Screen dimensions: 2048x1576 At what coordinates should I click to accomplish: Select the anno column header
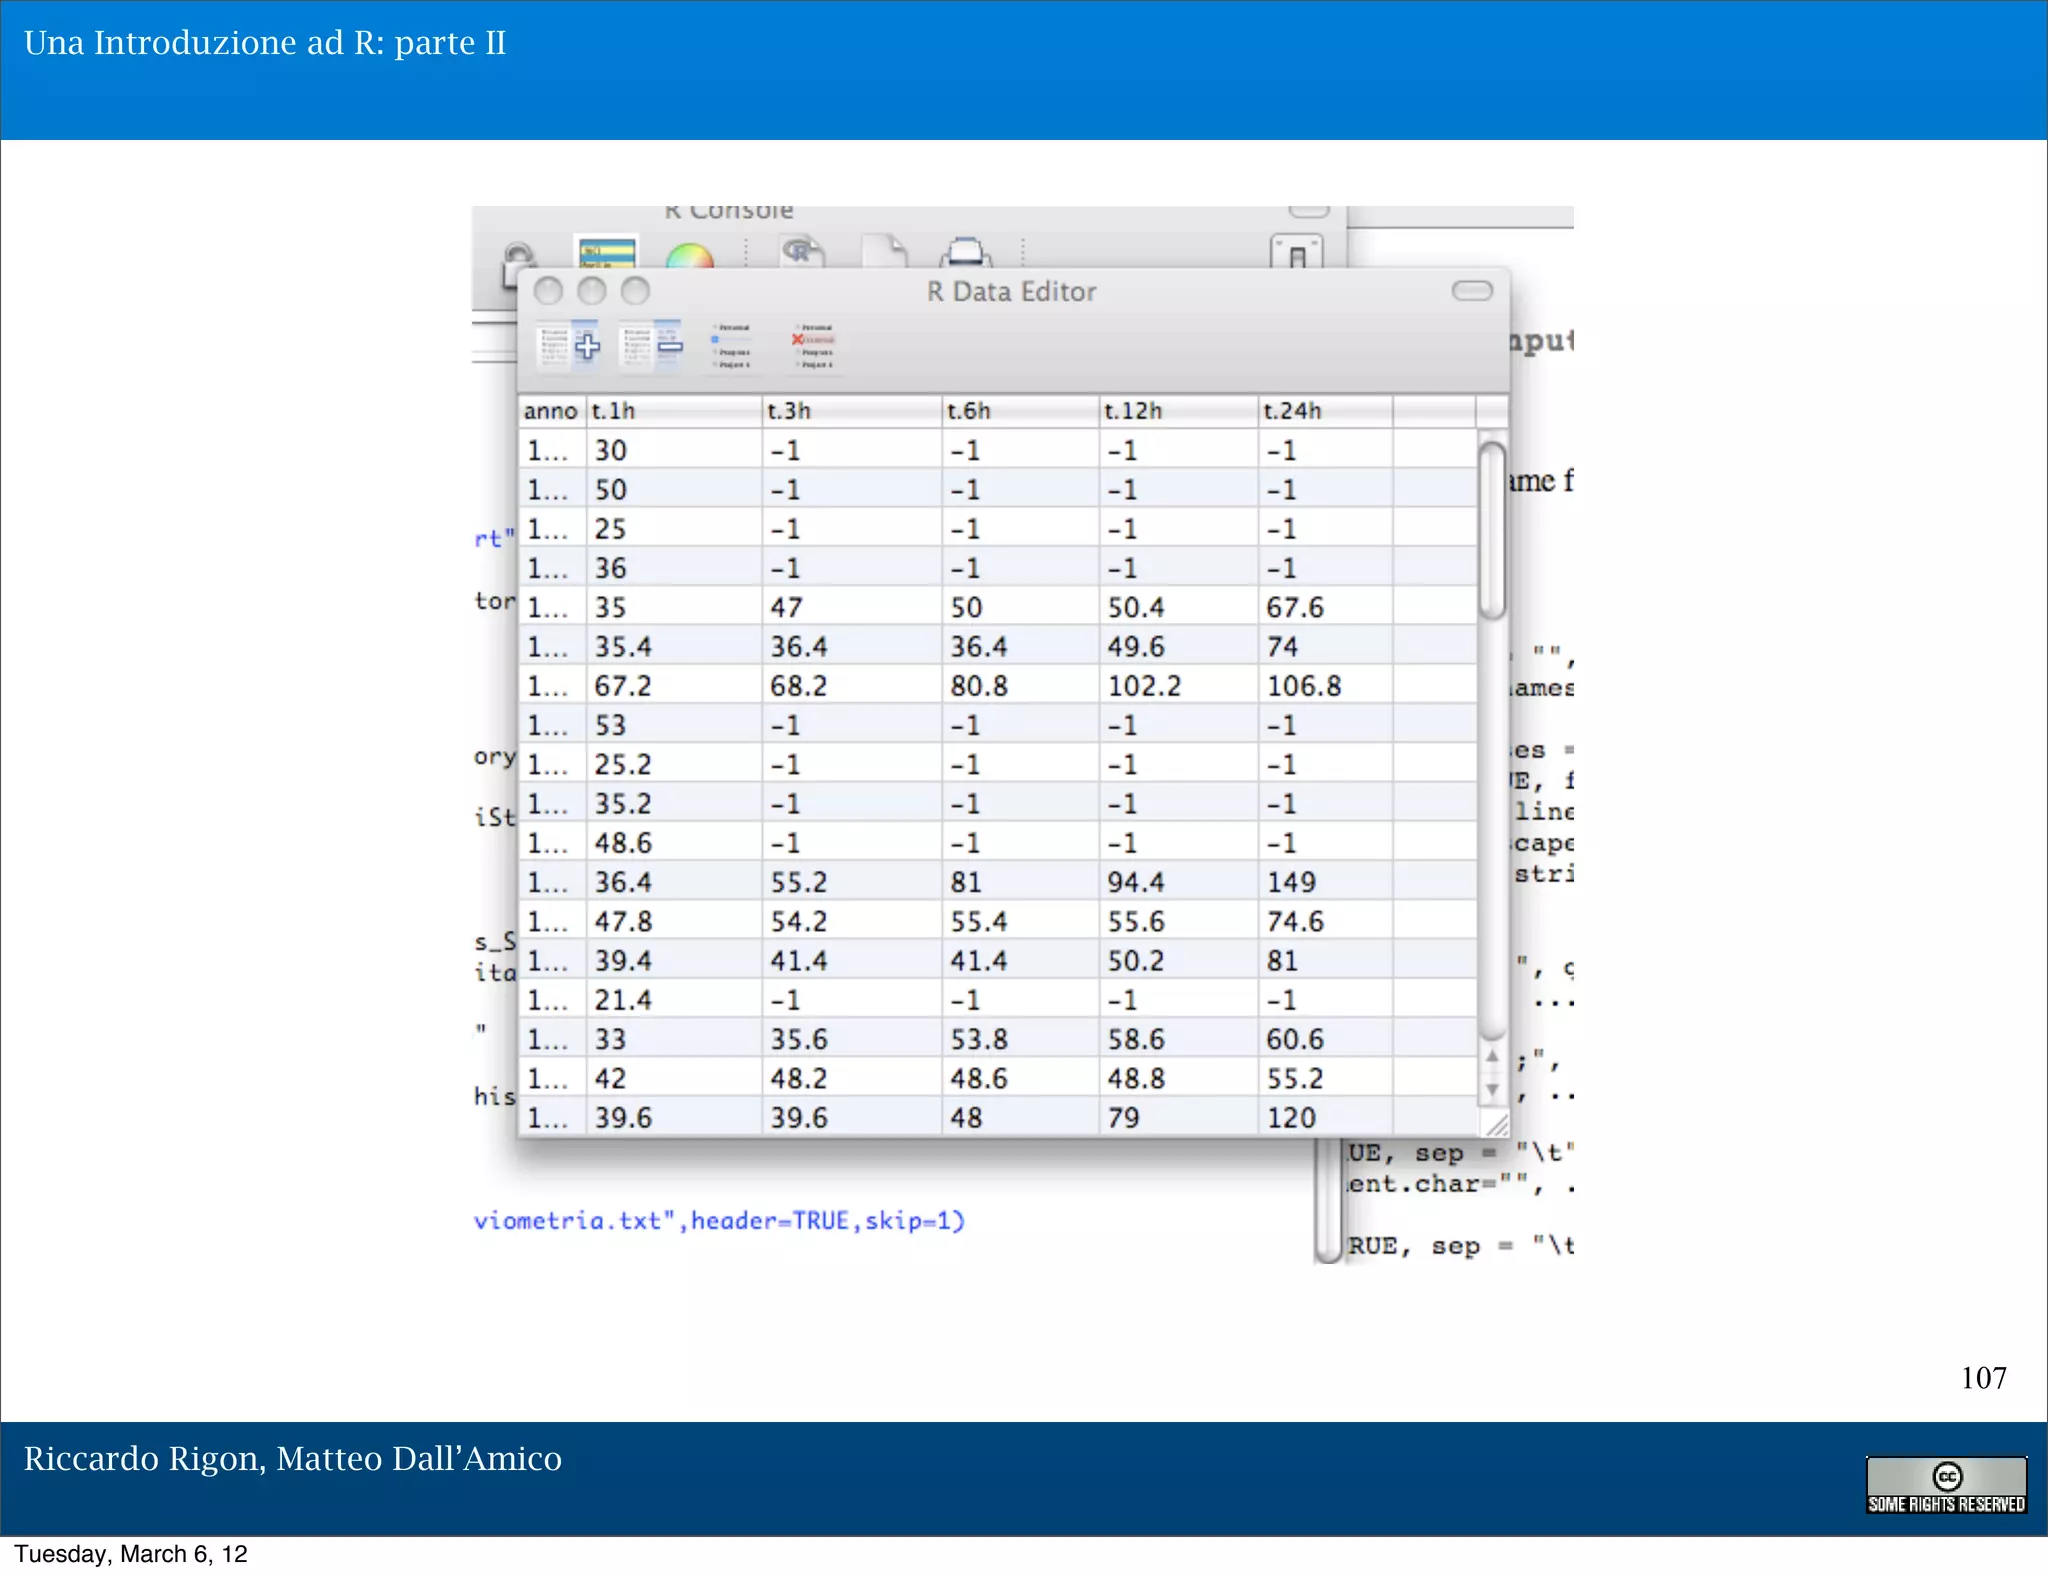(551, 411)
